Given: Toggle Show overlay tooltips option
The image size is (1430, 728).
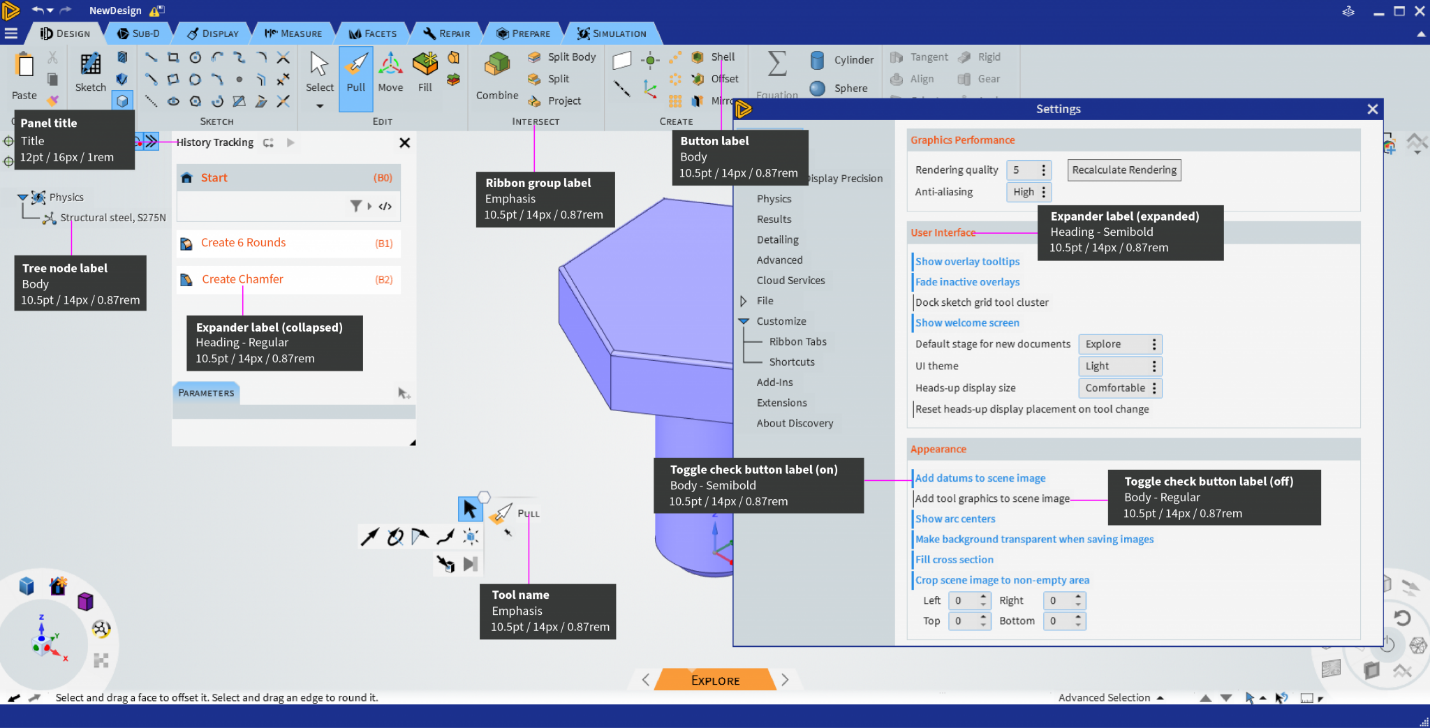Looking at the screenshot, I should 967,262.
